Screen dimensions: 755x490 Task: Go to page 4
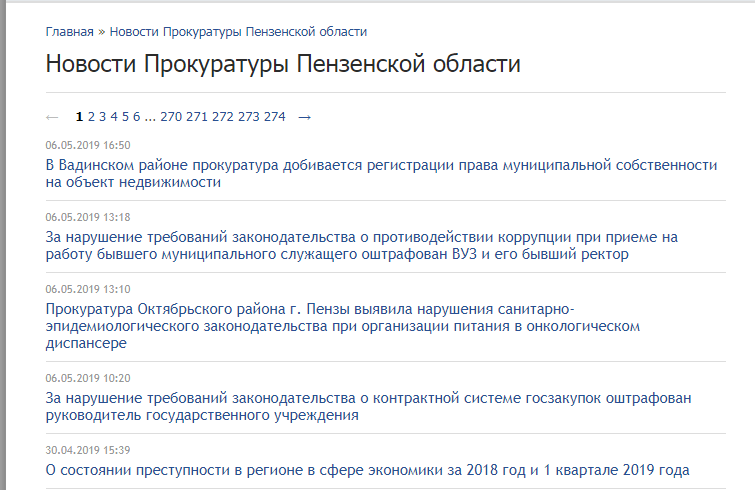coord(114,116)
